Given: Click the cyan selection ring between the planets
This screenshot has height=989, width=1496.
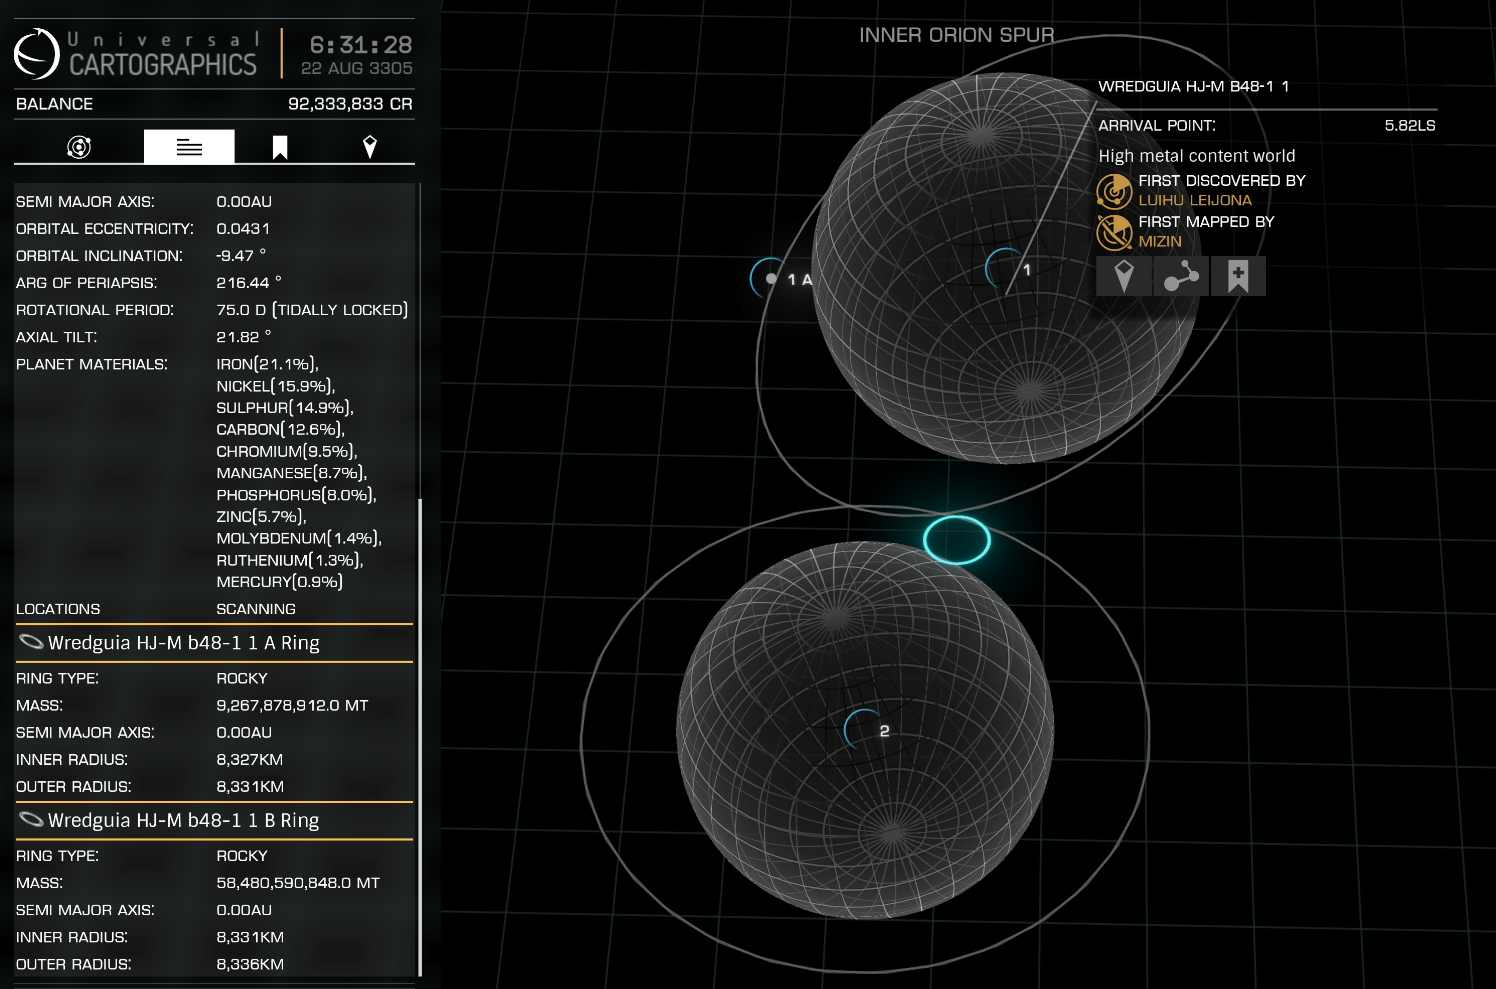Looking at the screenshot, I should 957,540.
